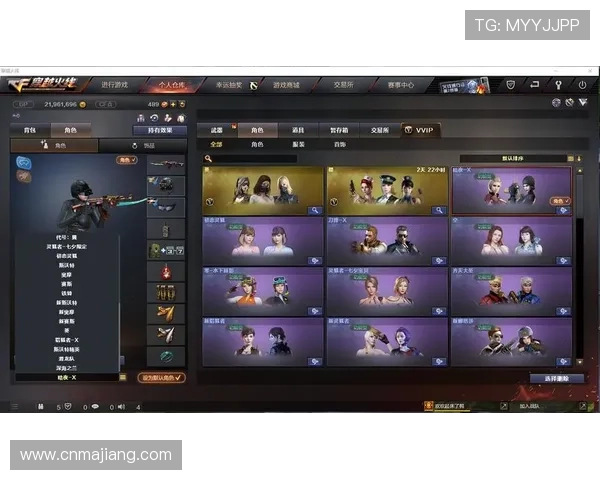This screenshot has height=480, width=600.
Task: Open the 默认排序 sort dropdown
Action: tap(517, 158)
